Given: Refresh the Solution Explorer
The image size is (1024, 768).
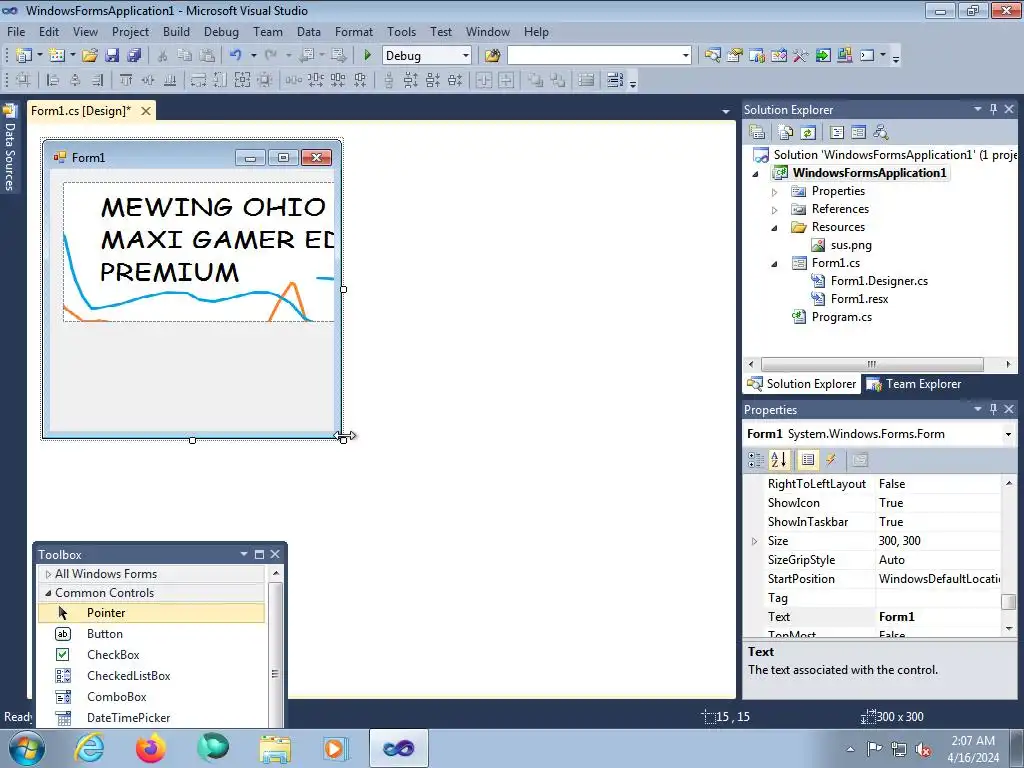Looking at the screenshot, I should coord(808,133).
